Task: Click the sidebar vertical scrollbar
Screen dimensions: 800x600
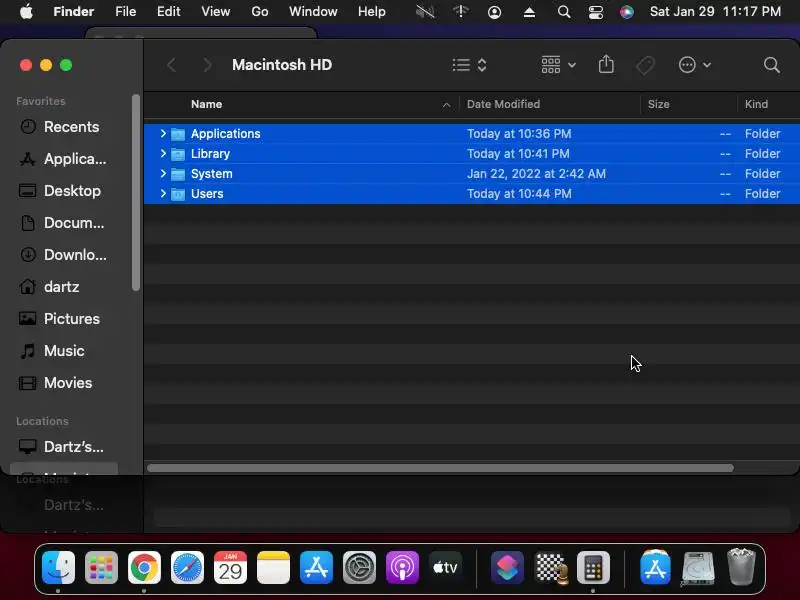Action: (136, 193)
